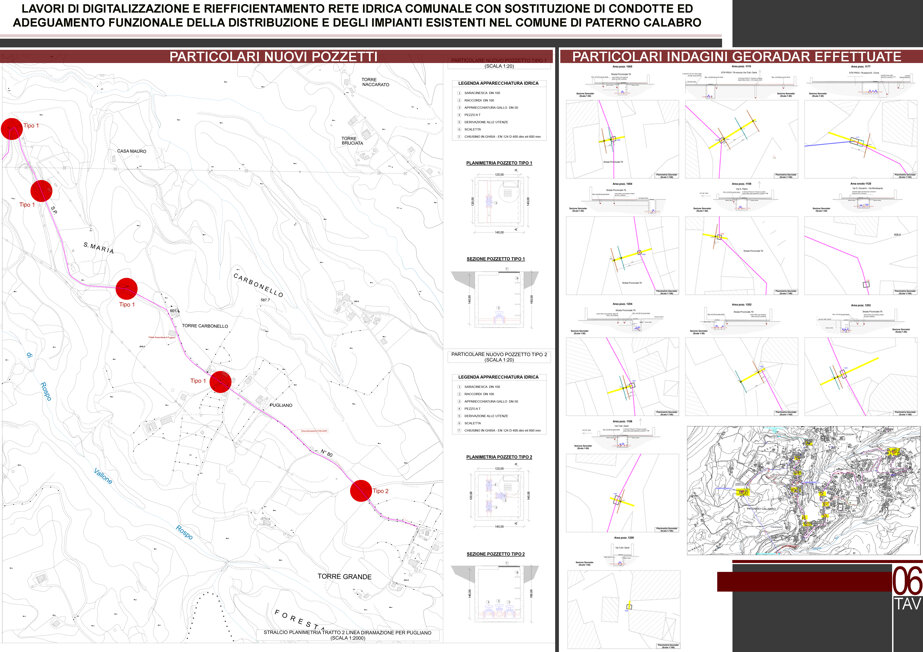Select the topmost red Tipo 1 marker

(11, 129)
